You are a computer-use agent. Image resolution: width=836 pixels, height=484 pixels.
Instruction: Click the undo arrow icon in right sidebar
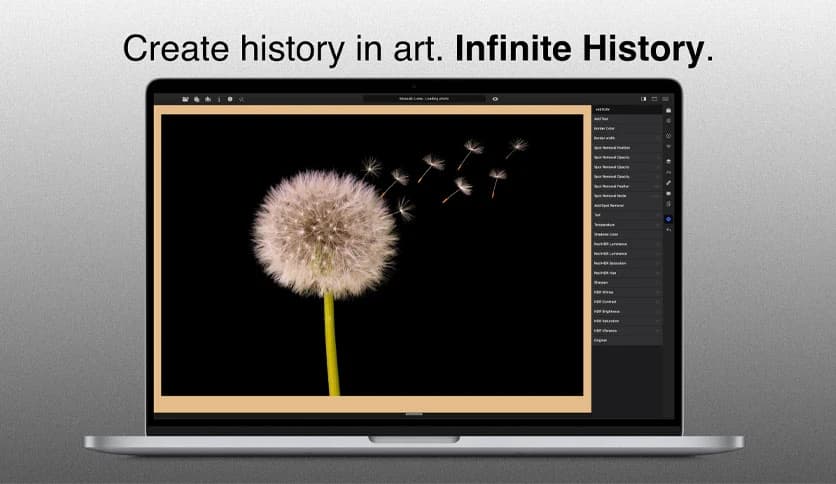[669, 230]
